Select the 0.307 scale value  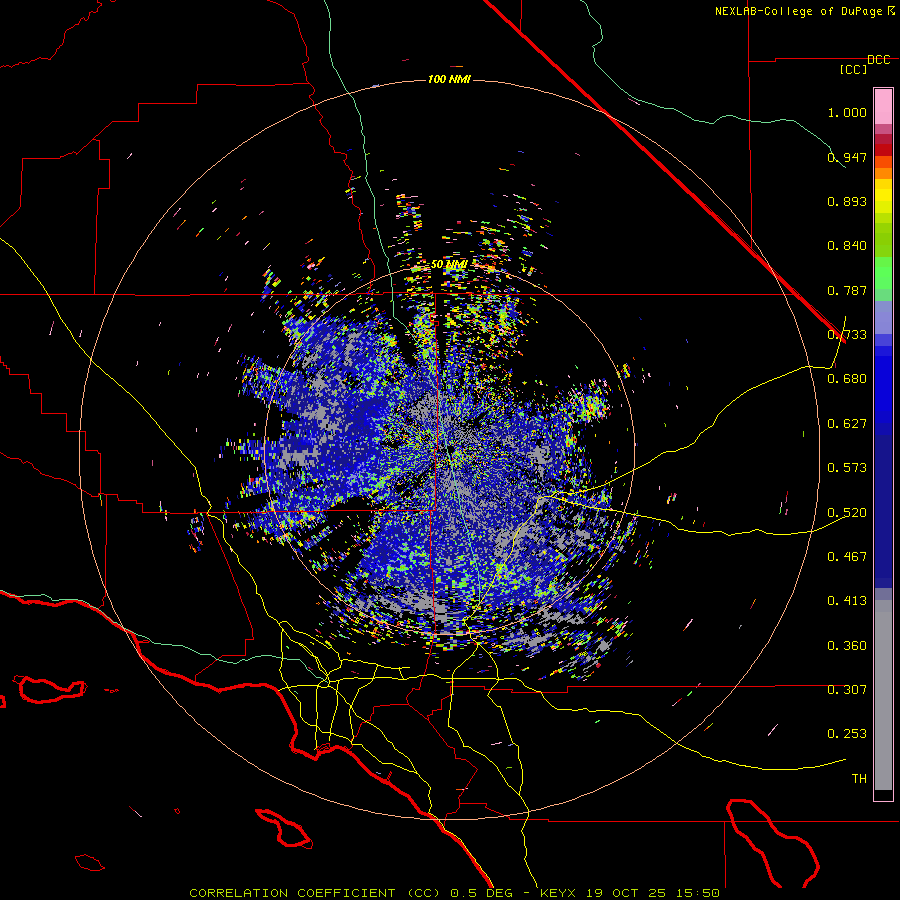coord(847,690)
